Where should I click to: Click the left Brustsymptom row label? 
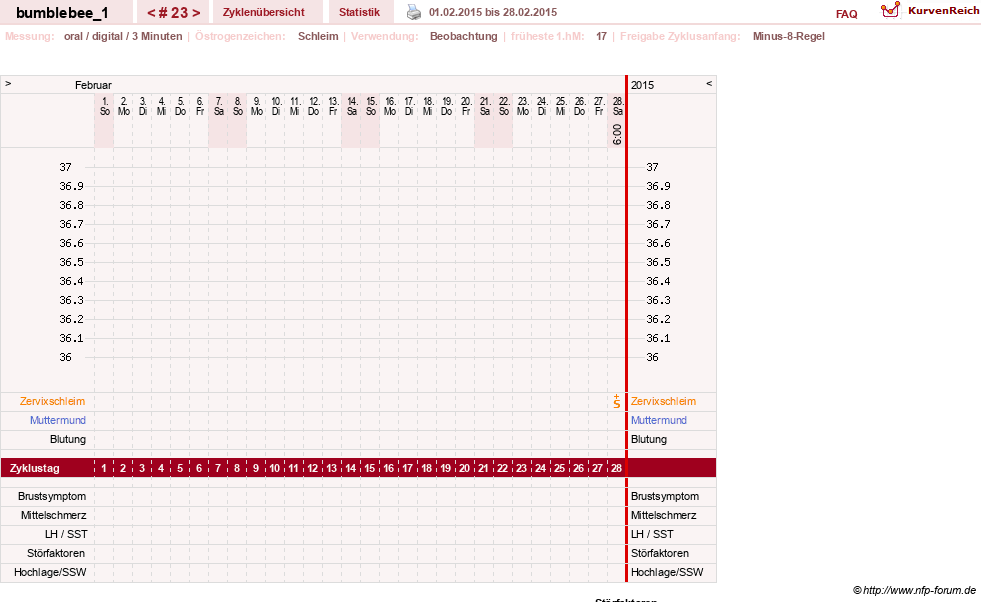pyautogui.click(x=52, y=496)
